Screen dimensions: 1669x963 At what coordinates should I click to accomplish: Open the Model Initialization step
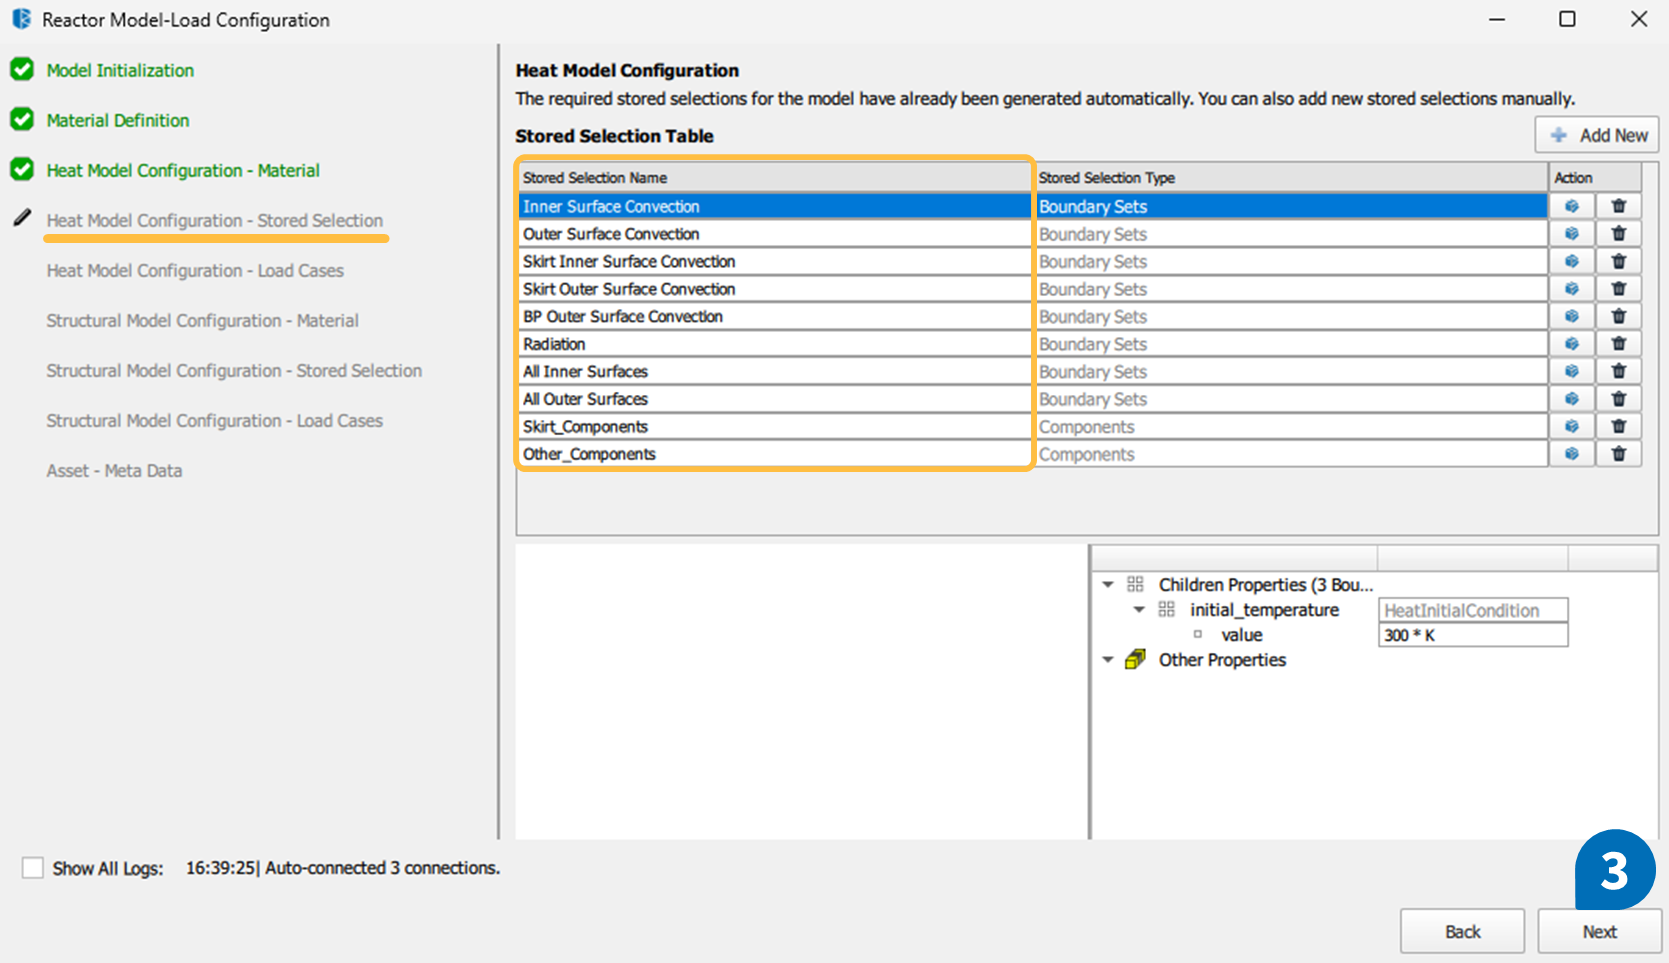click(x=120, y=70)
